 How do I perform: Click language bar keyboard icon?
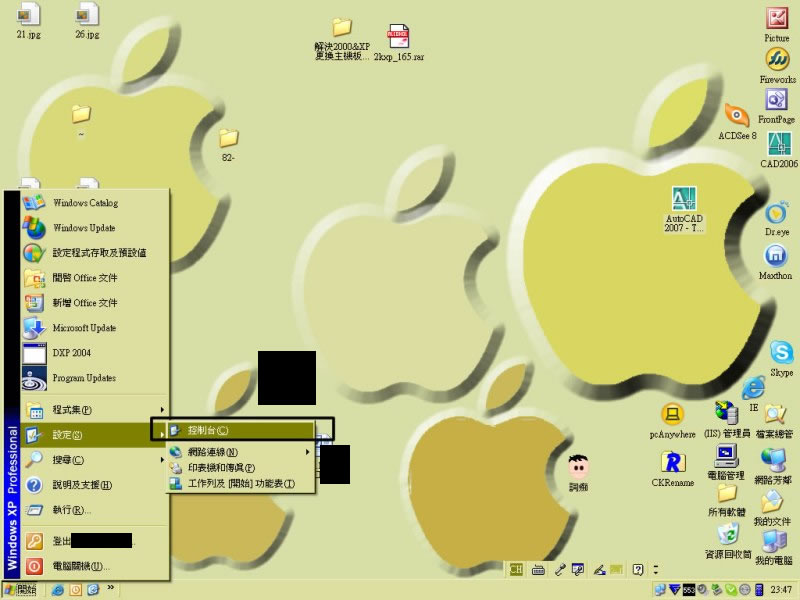pos(538,570)
